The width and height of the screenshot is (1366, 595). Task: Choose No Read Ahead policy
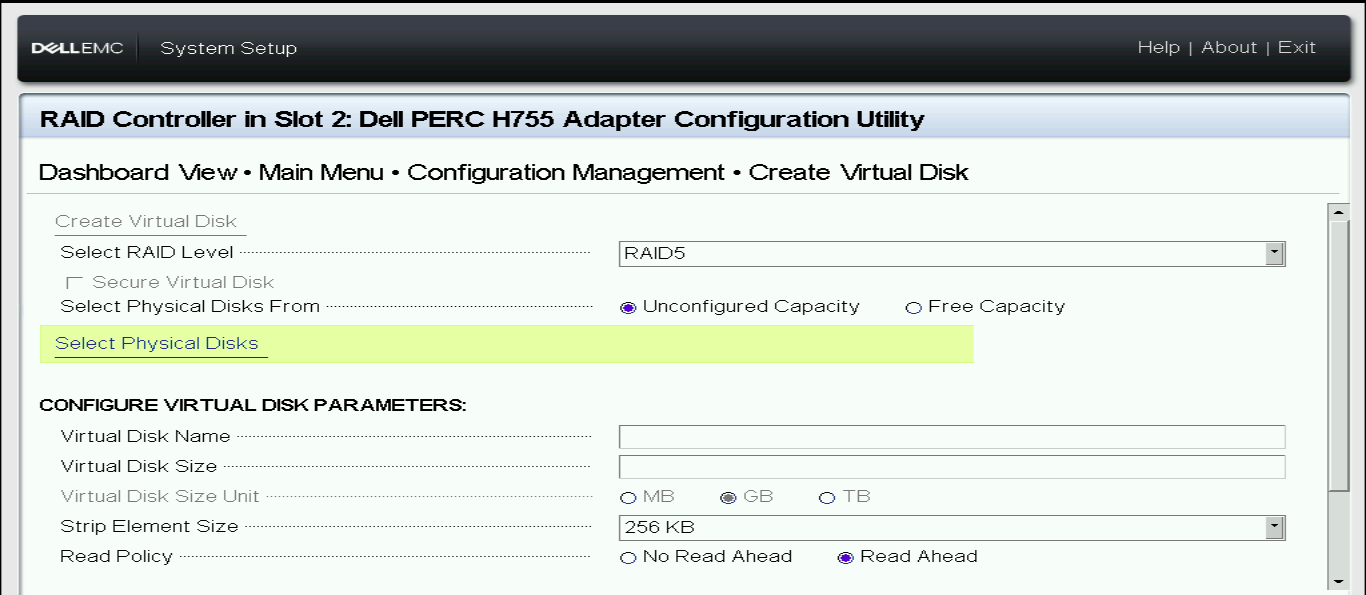click(628, 558)
